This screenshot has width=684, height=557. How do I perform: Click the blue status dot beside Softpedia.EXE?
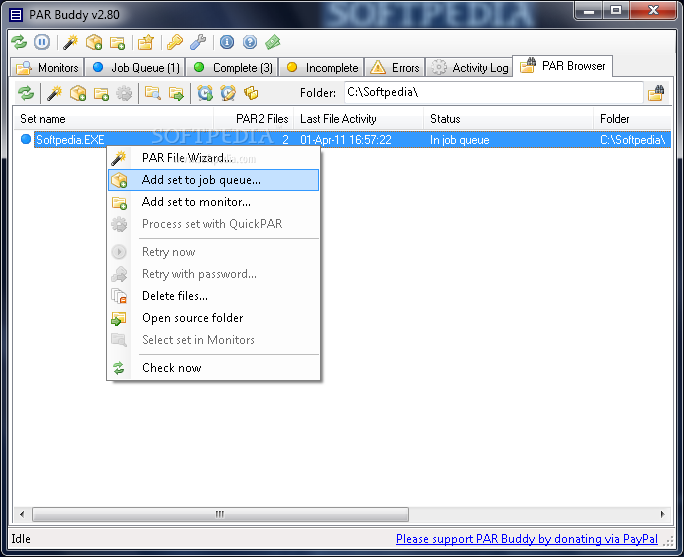click(x=26, y=139)
